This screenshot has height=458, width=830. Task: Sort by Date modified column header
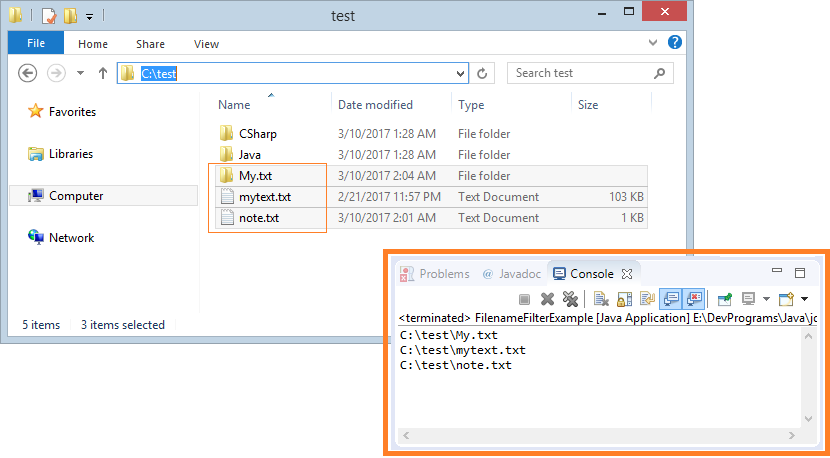[375, 105]
